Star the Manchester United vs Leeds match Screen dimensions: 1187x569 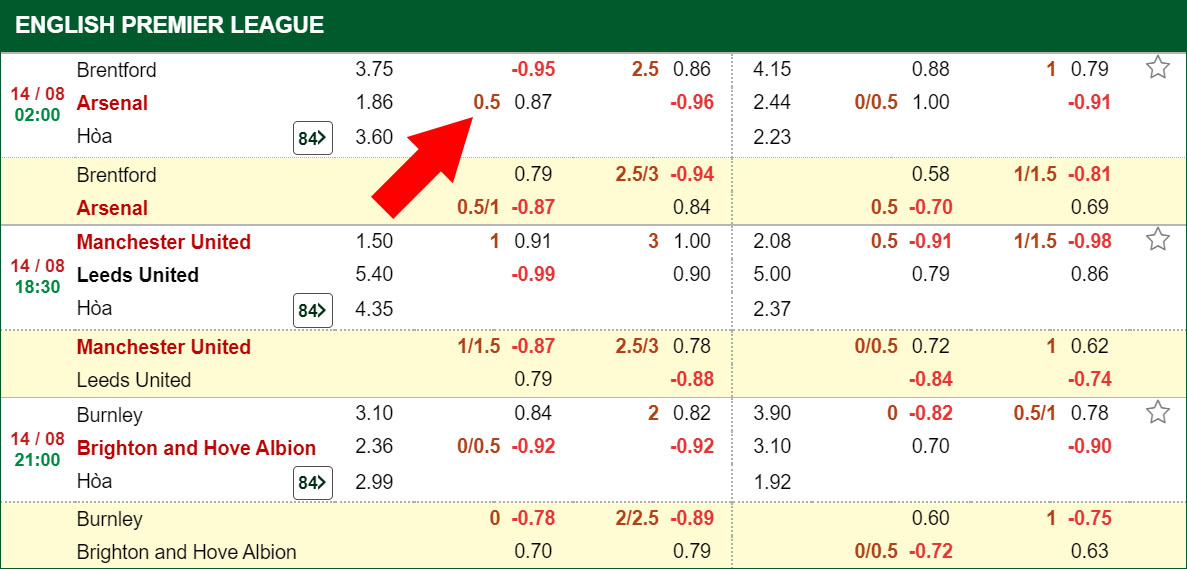click(x=1157, y=240)
